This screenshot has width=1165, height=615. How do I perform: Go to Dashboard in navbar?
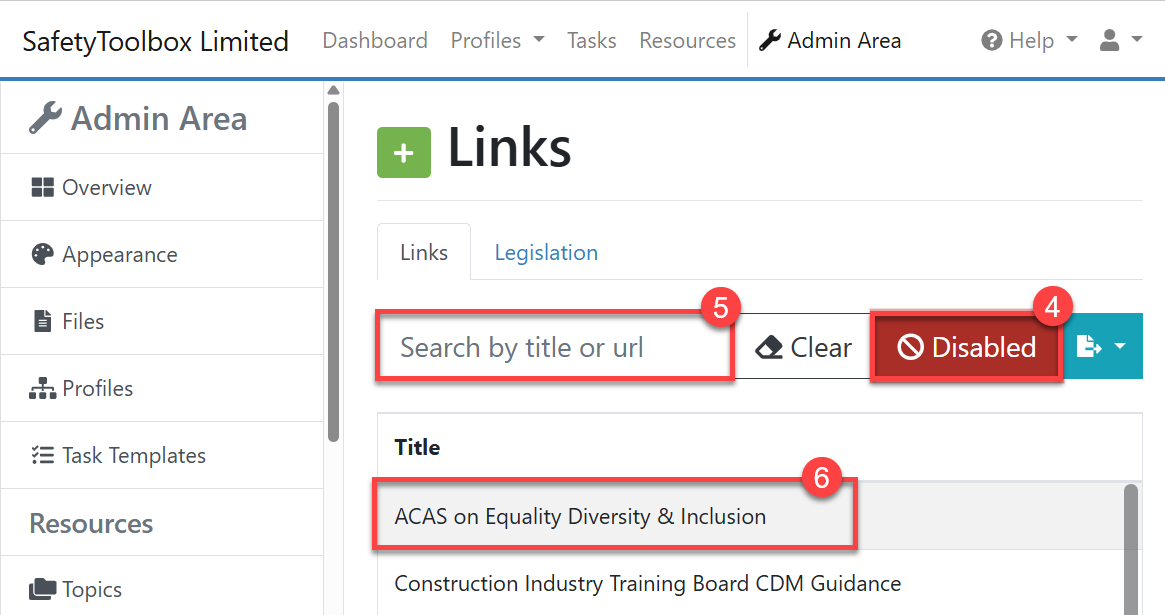375,41
